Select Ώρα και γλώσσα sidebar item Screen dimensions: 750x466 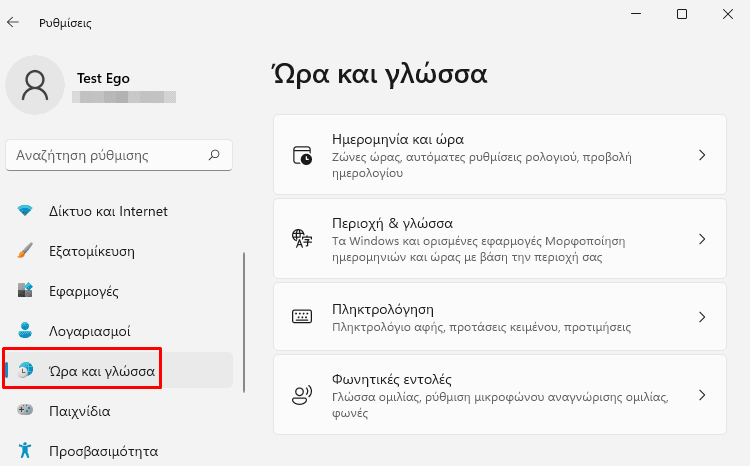119,370
